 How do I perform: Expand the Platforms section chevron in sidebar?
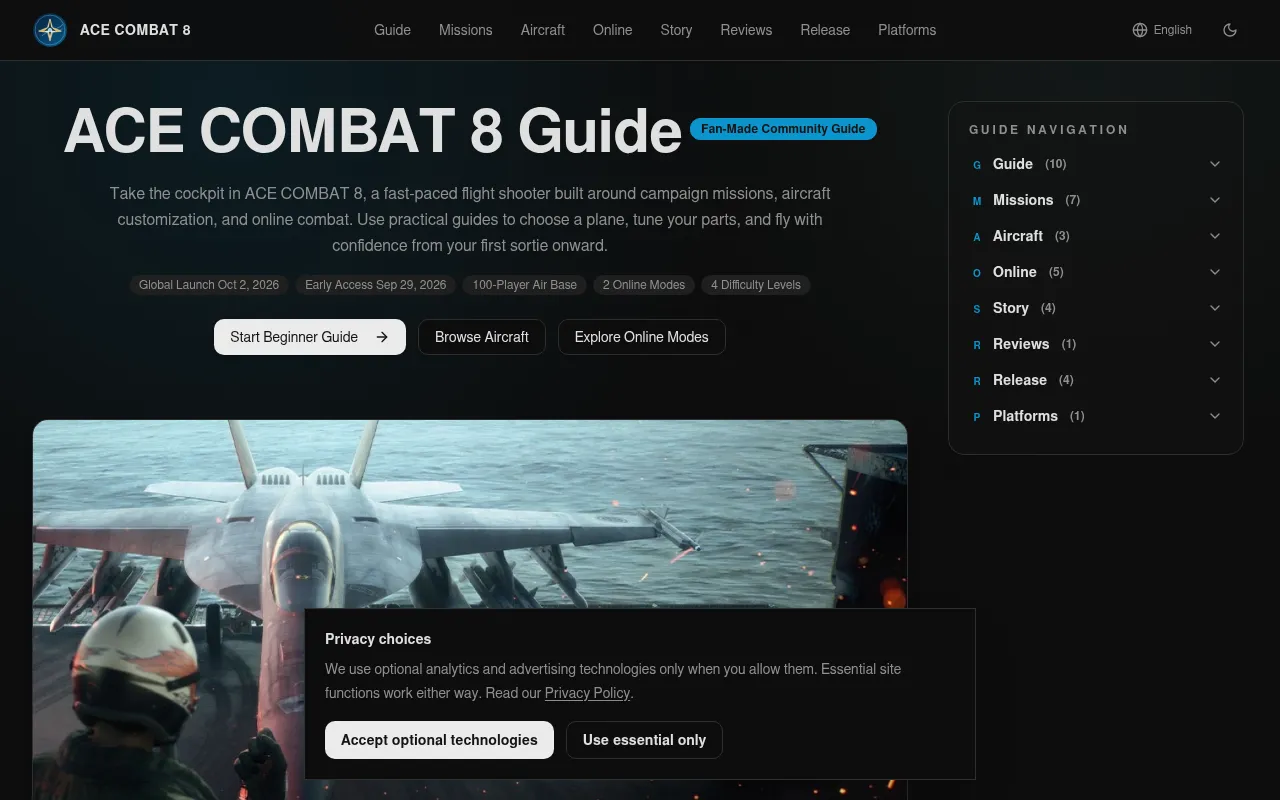click(1215, 416)
